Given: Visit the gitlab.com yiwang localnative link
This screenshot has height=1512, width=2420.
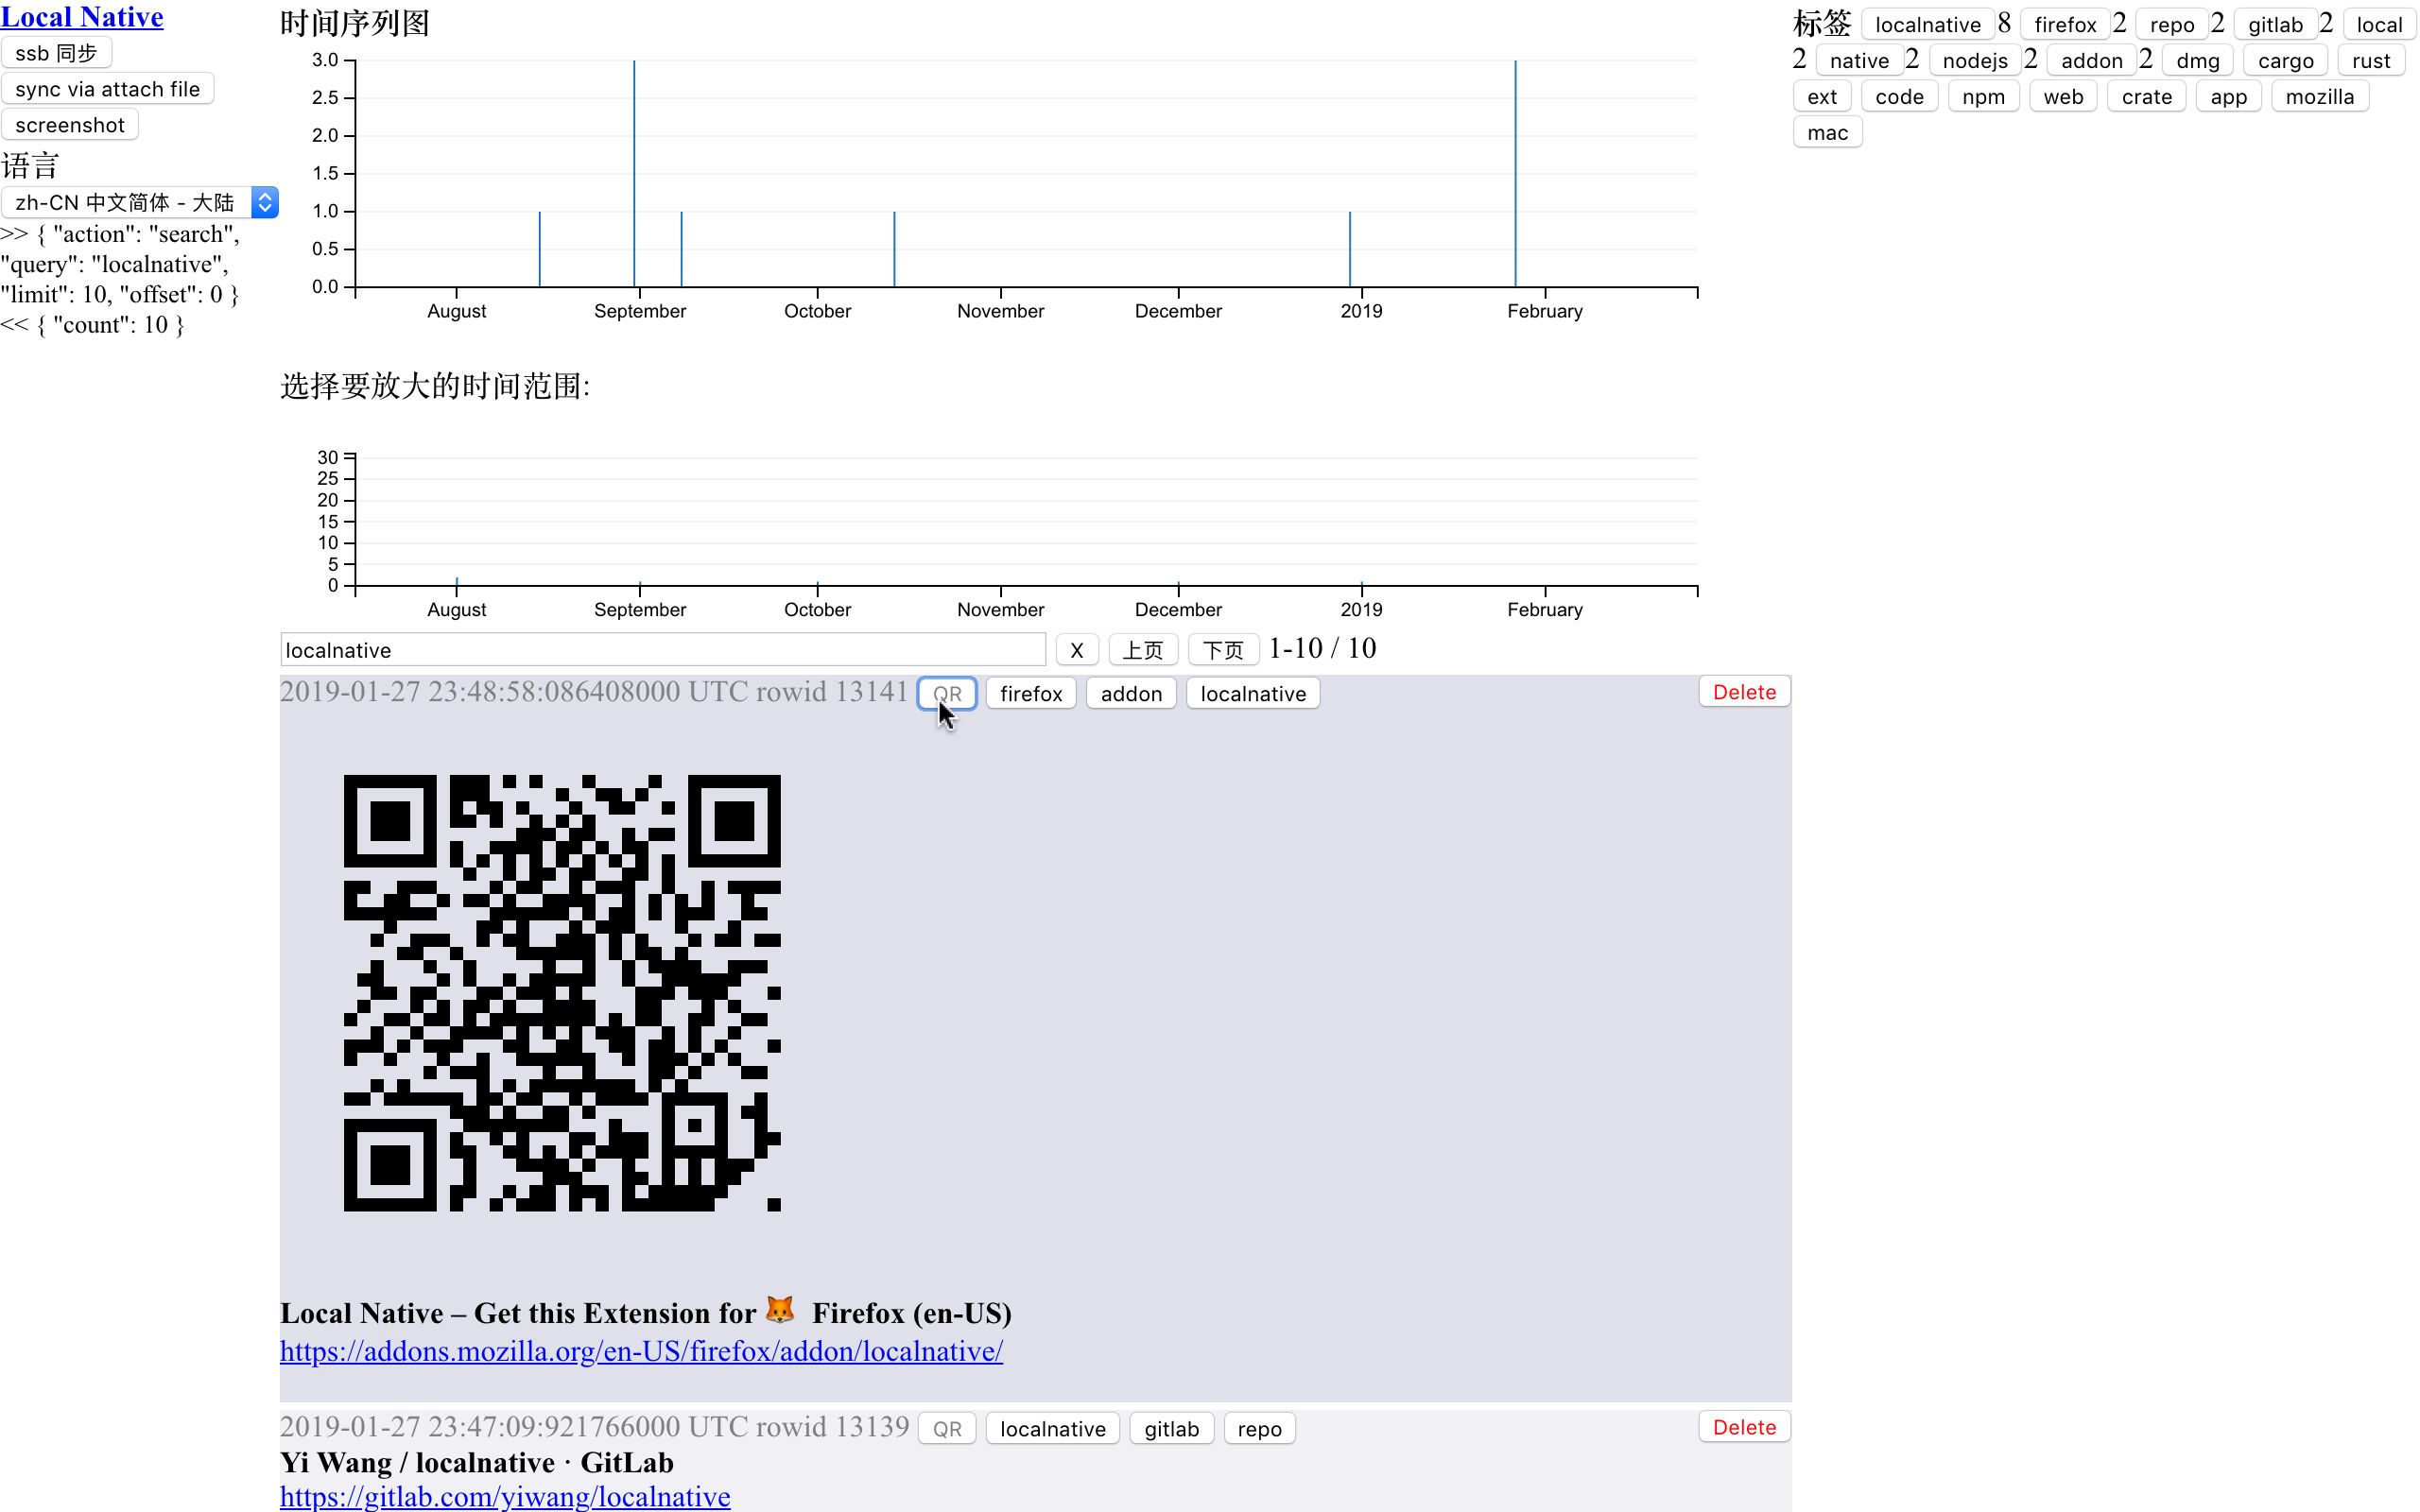Looking at the screenshot, I should 505,1497.
